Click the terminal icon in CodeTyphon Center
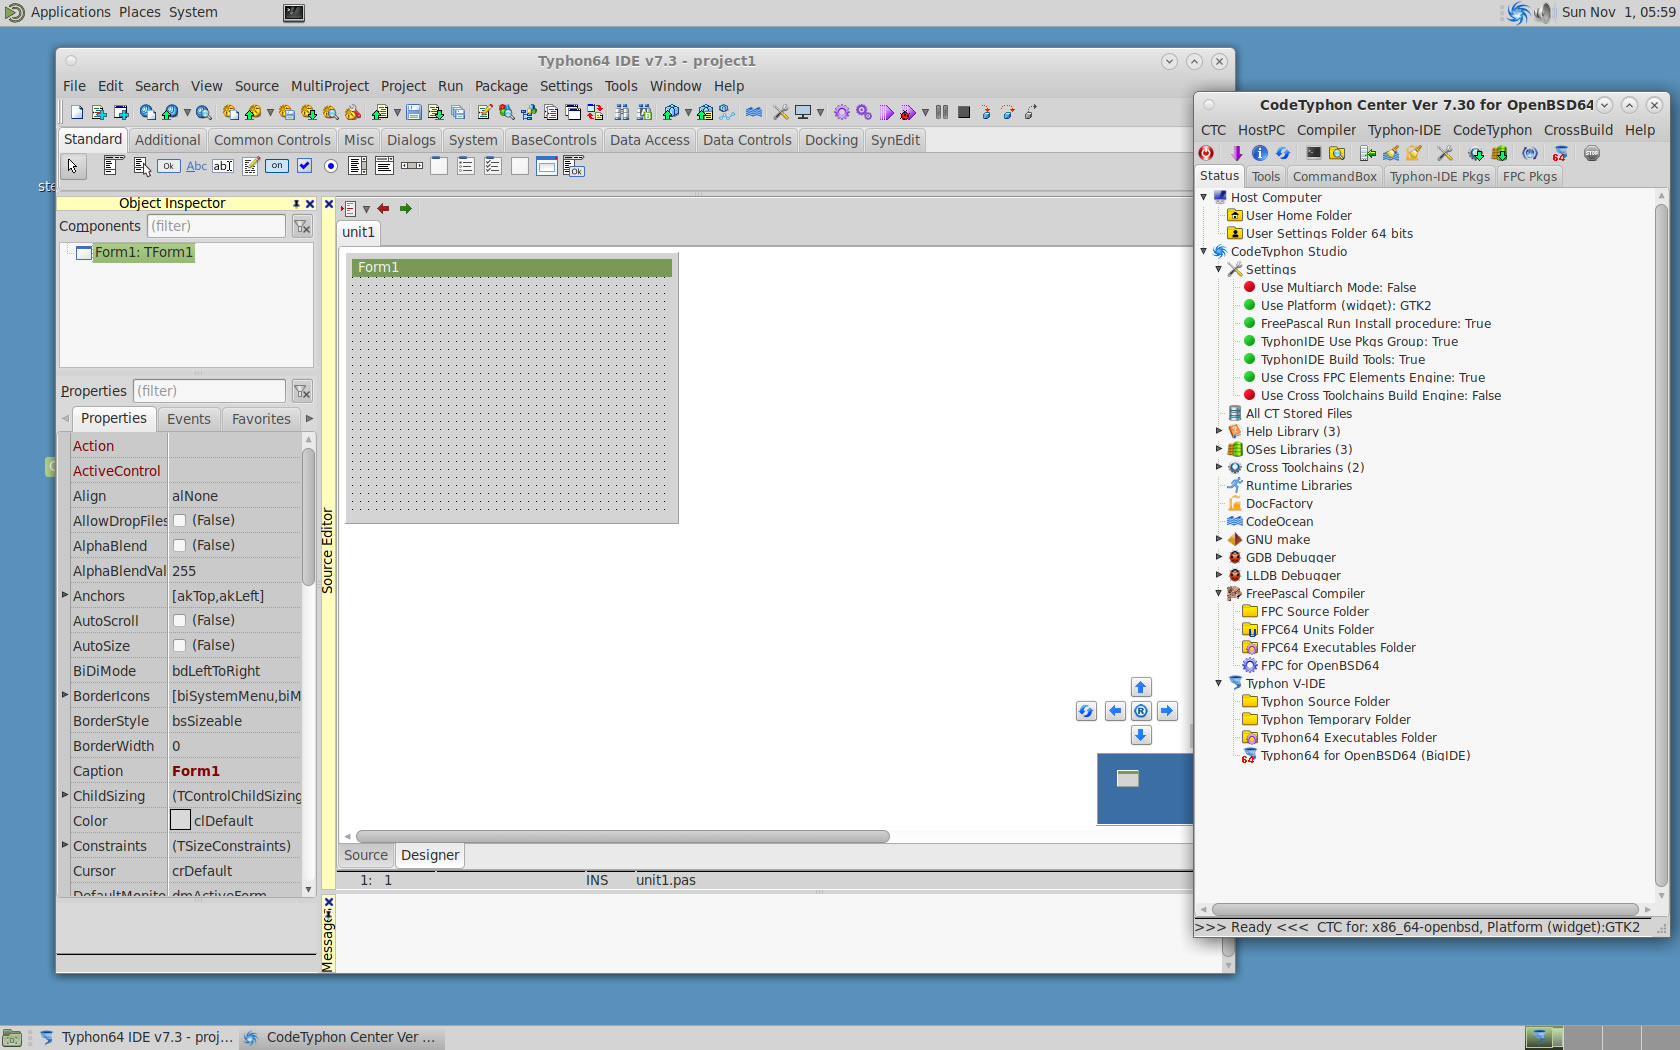Viewport: 1680px width, 1050px height. (1313, 153)
